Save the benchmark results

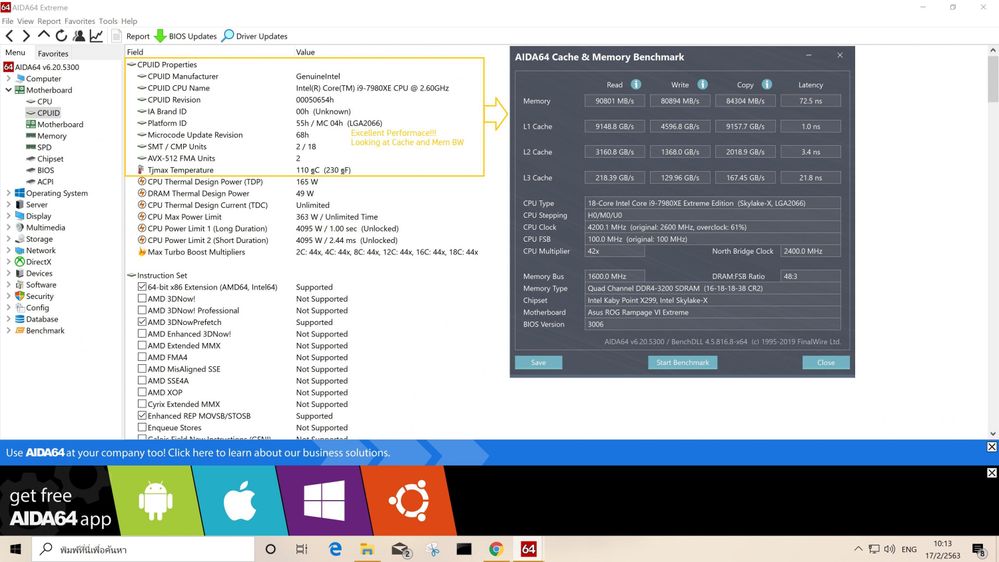click(538, 363)
